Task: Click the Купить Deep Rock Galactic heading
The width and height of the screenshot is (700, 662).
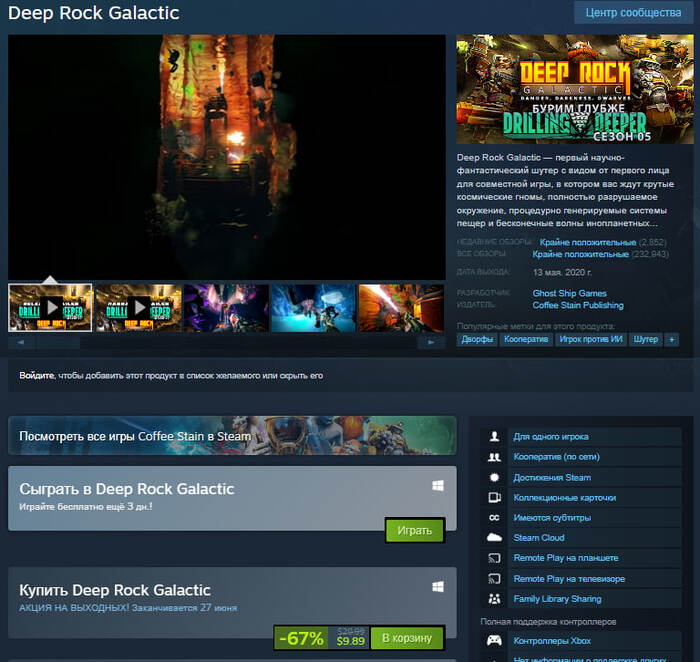Action: click(x=115, y=590)
